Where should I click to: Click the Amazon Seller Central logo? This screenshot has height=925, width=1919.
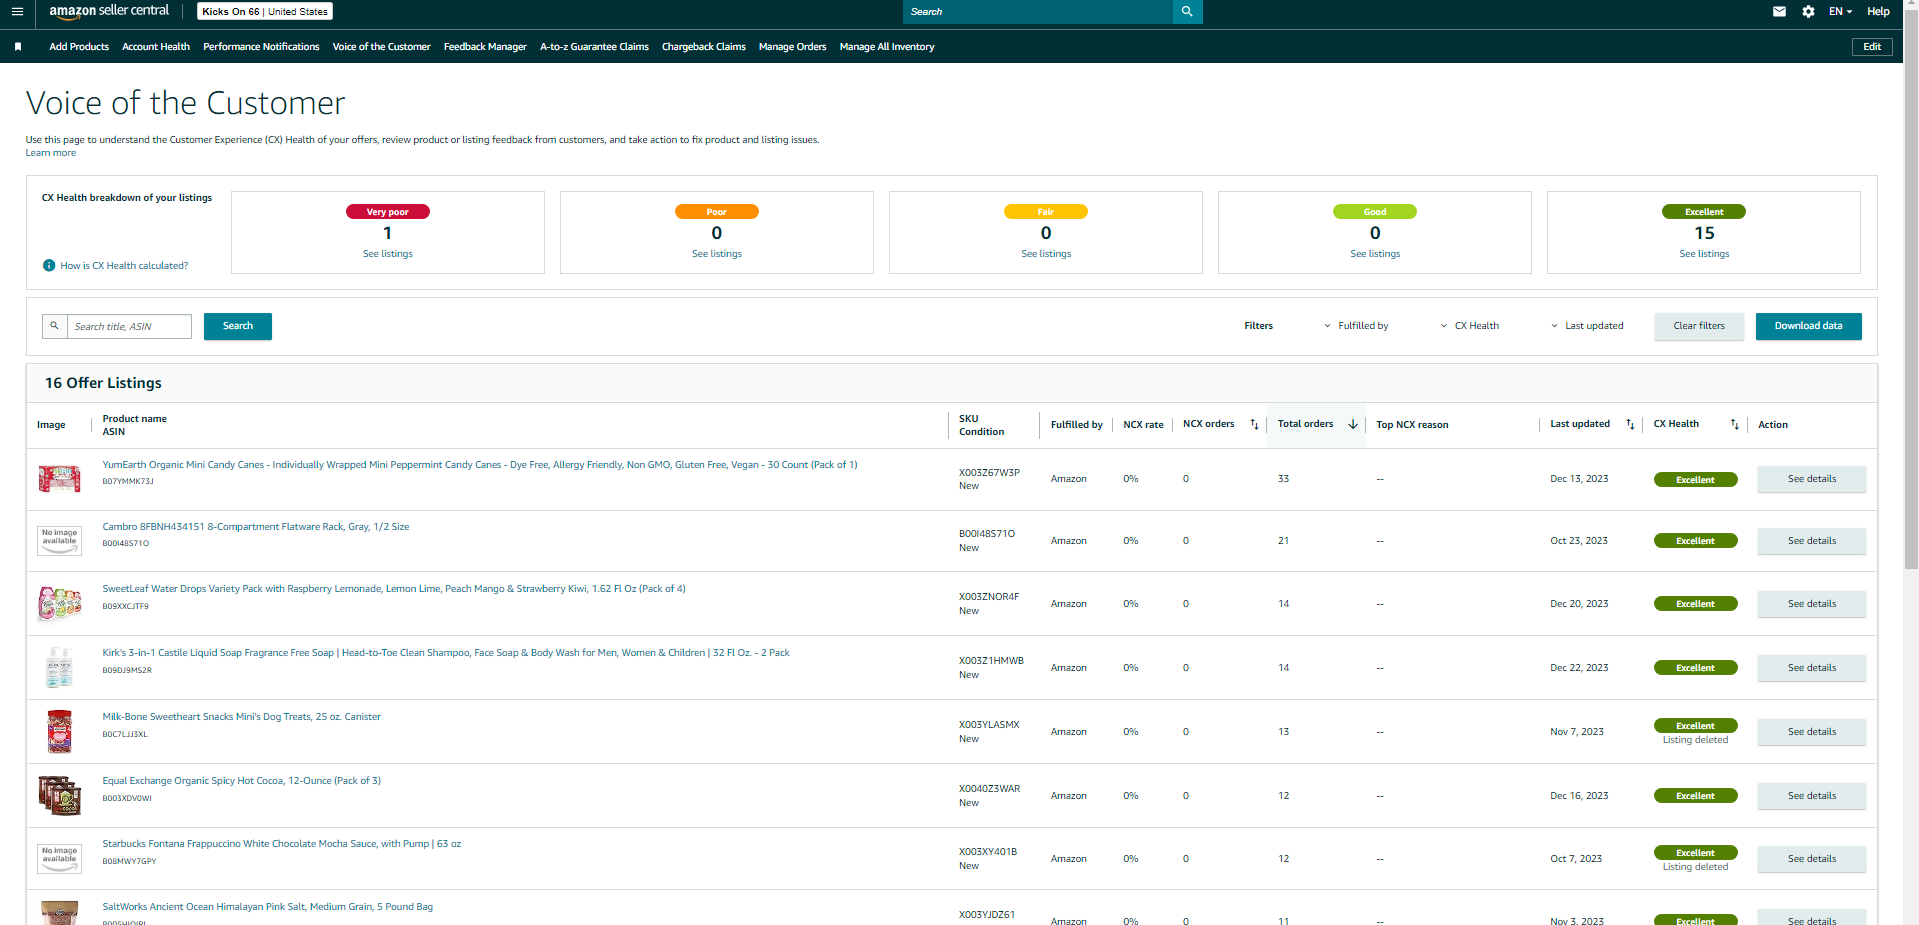(x=109, y=11)
